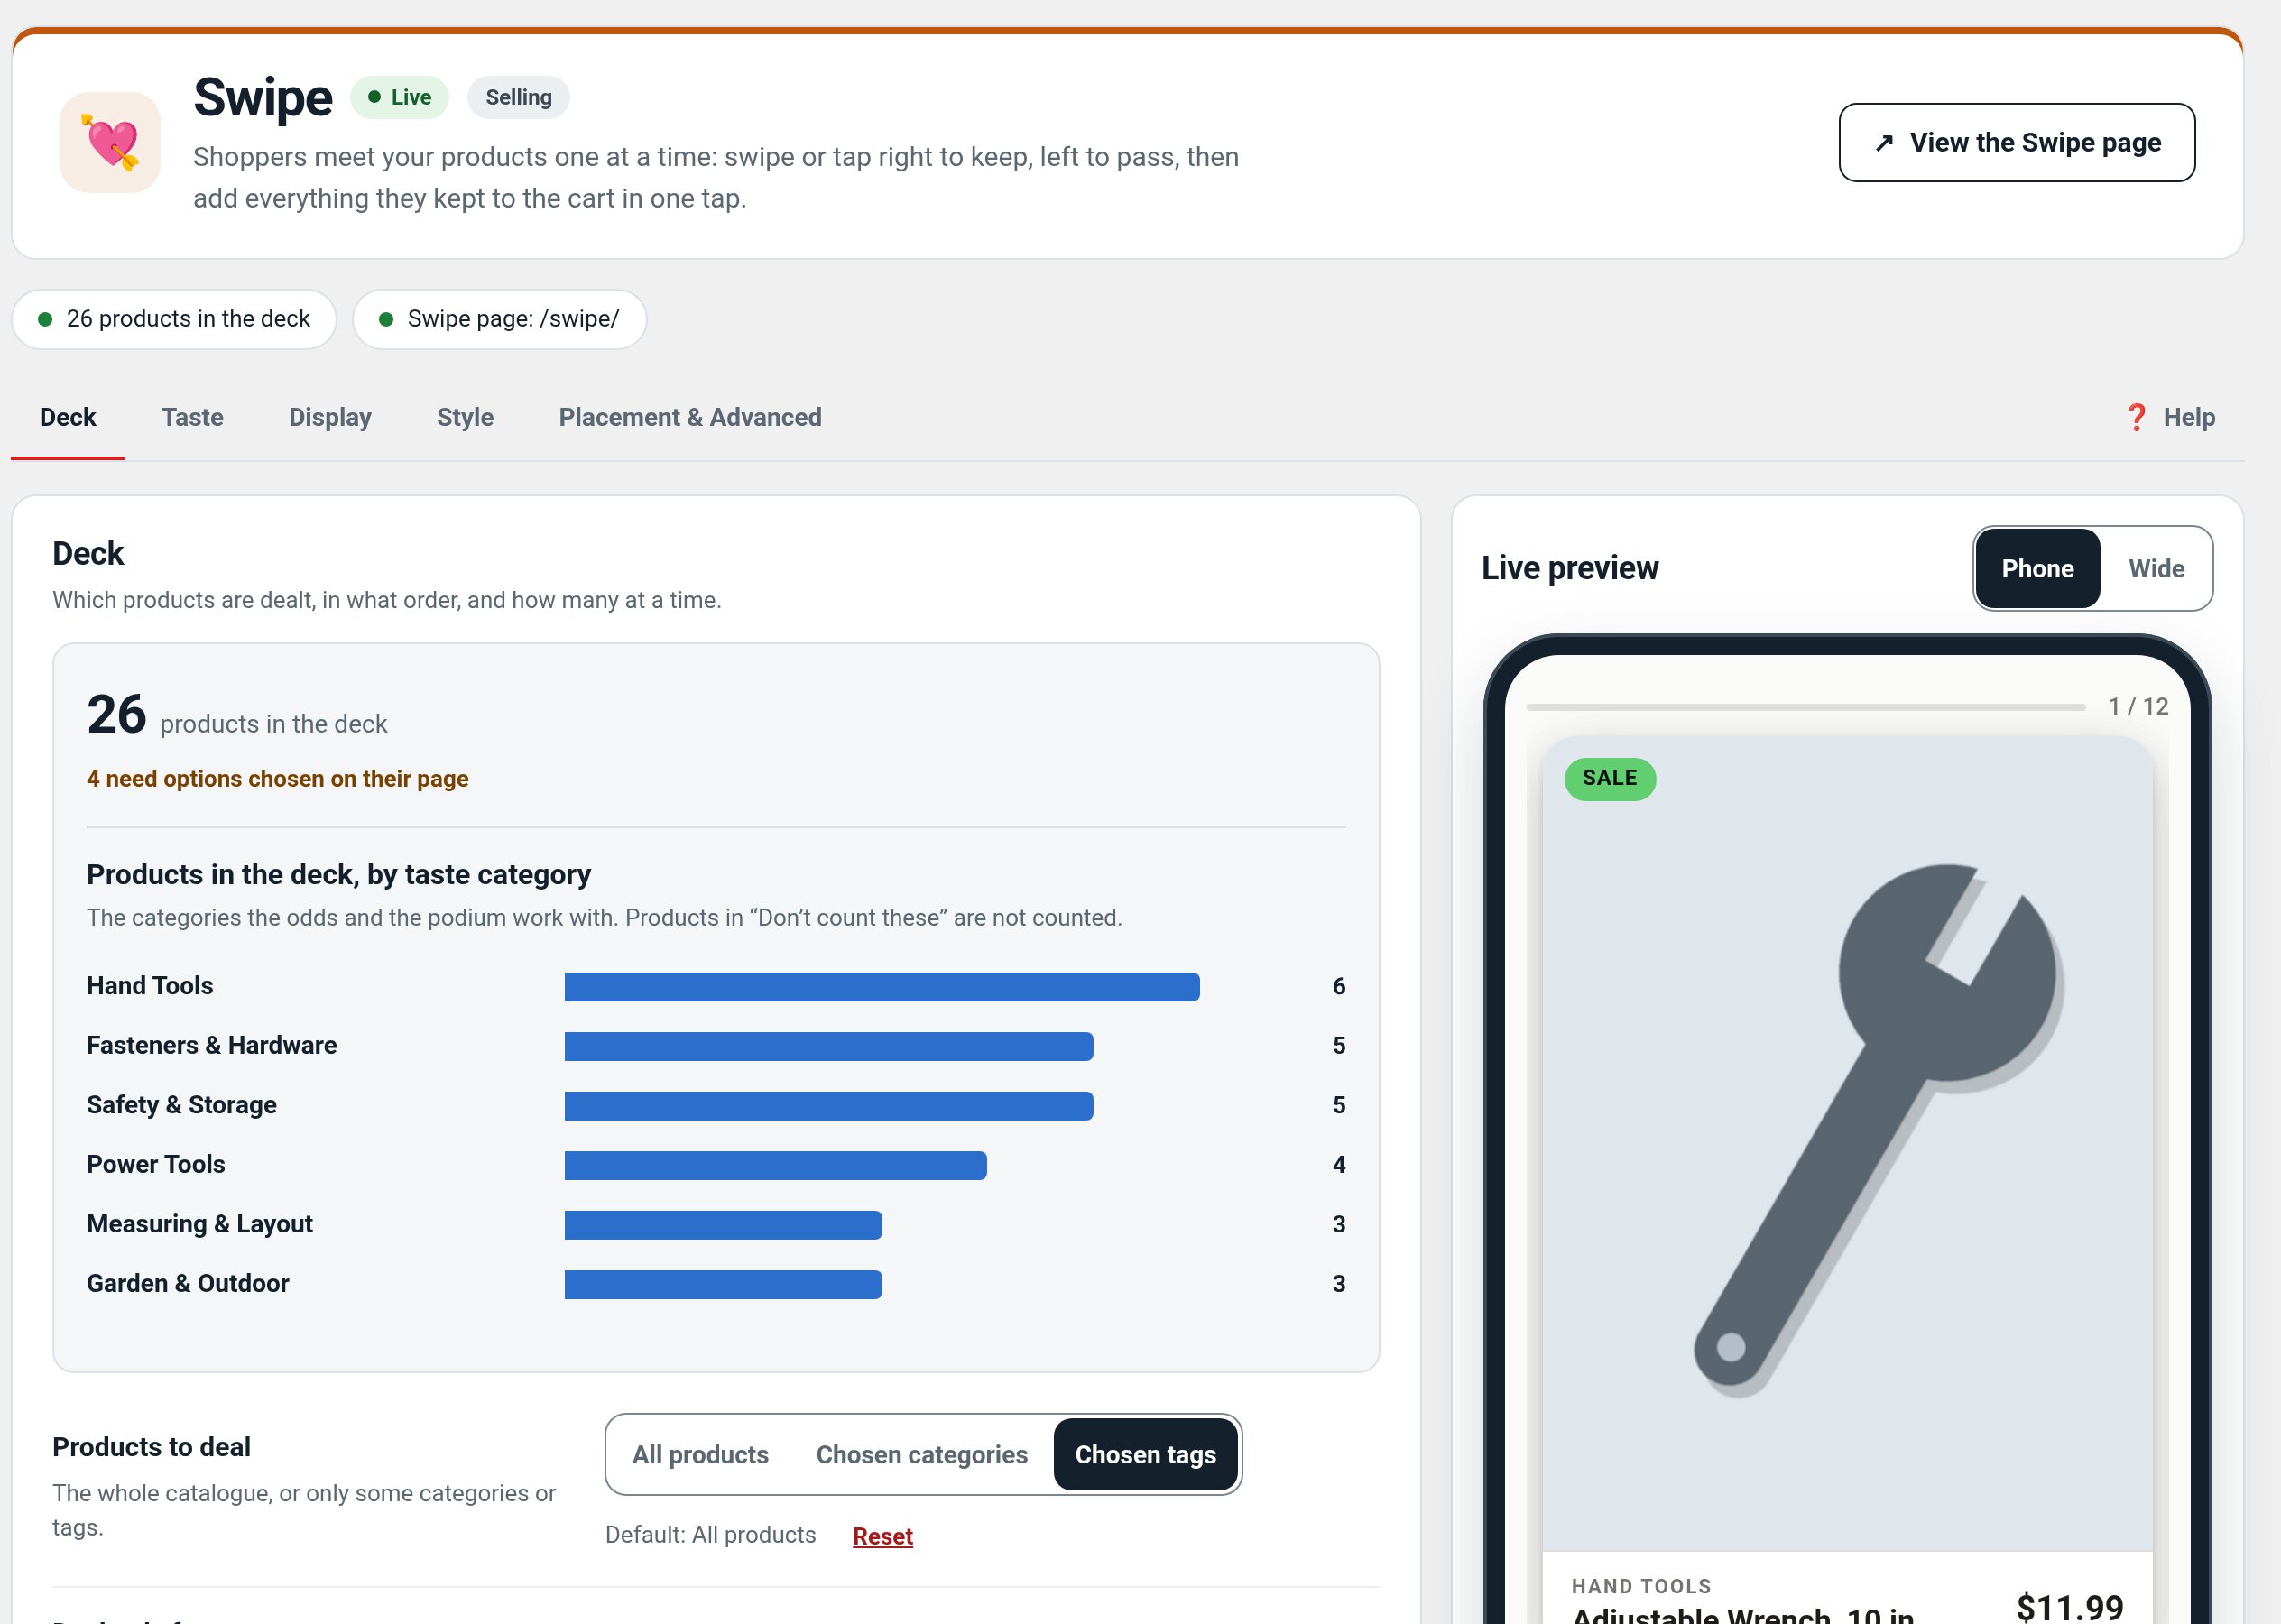The height and width of the screenshot is (1624, 2281).
Task: Click the Selling badge
Action: pos(518,97)
